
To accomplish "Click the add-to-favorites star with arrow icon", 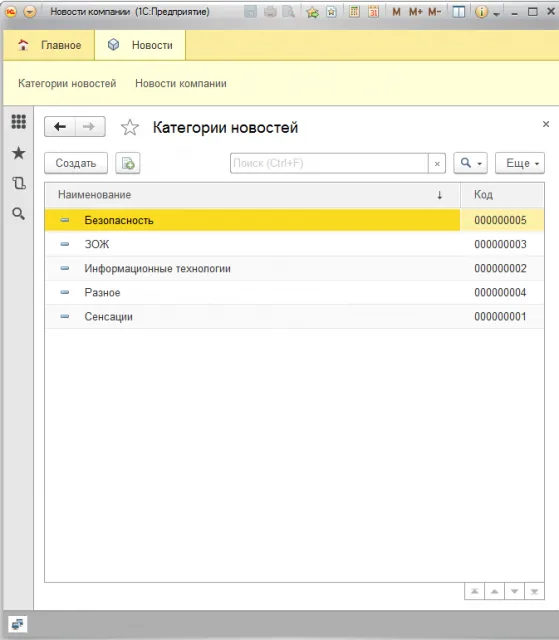I will (x=313, y=12).
